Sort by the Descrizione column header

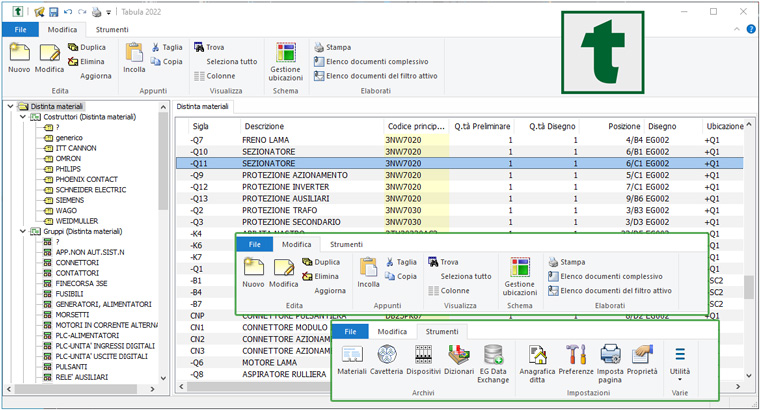[x=263, y=127]
